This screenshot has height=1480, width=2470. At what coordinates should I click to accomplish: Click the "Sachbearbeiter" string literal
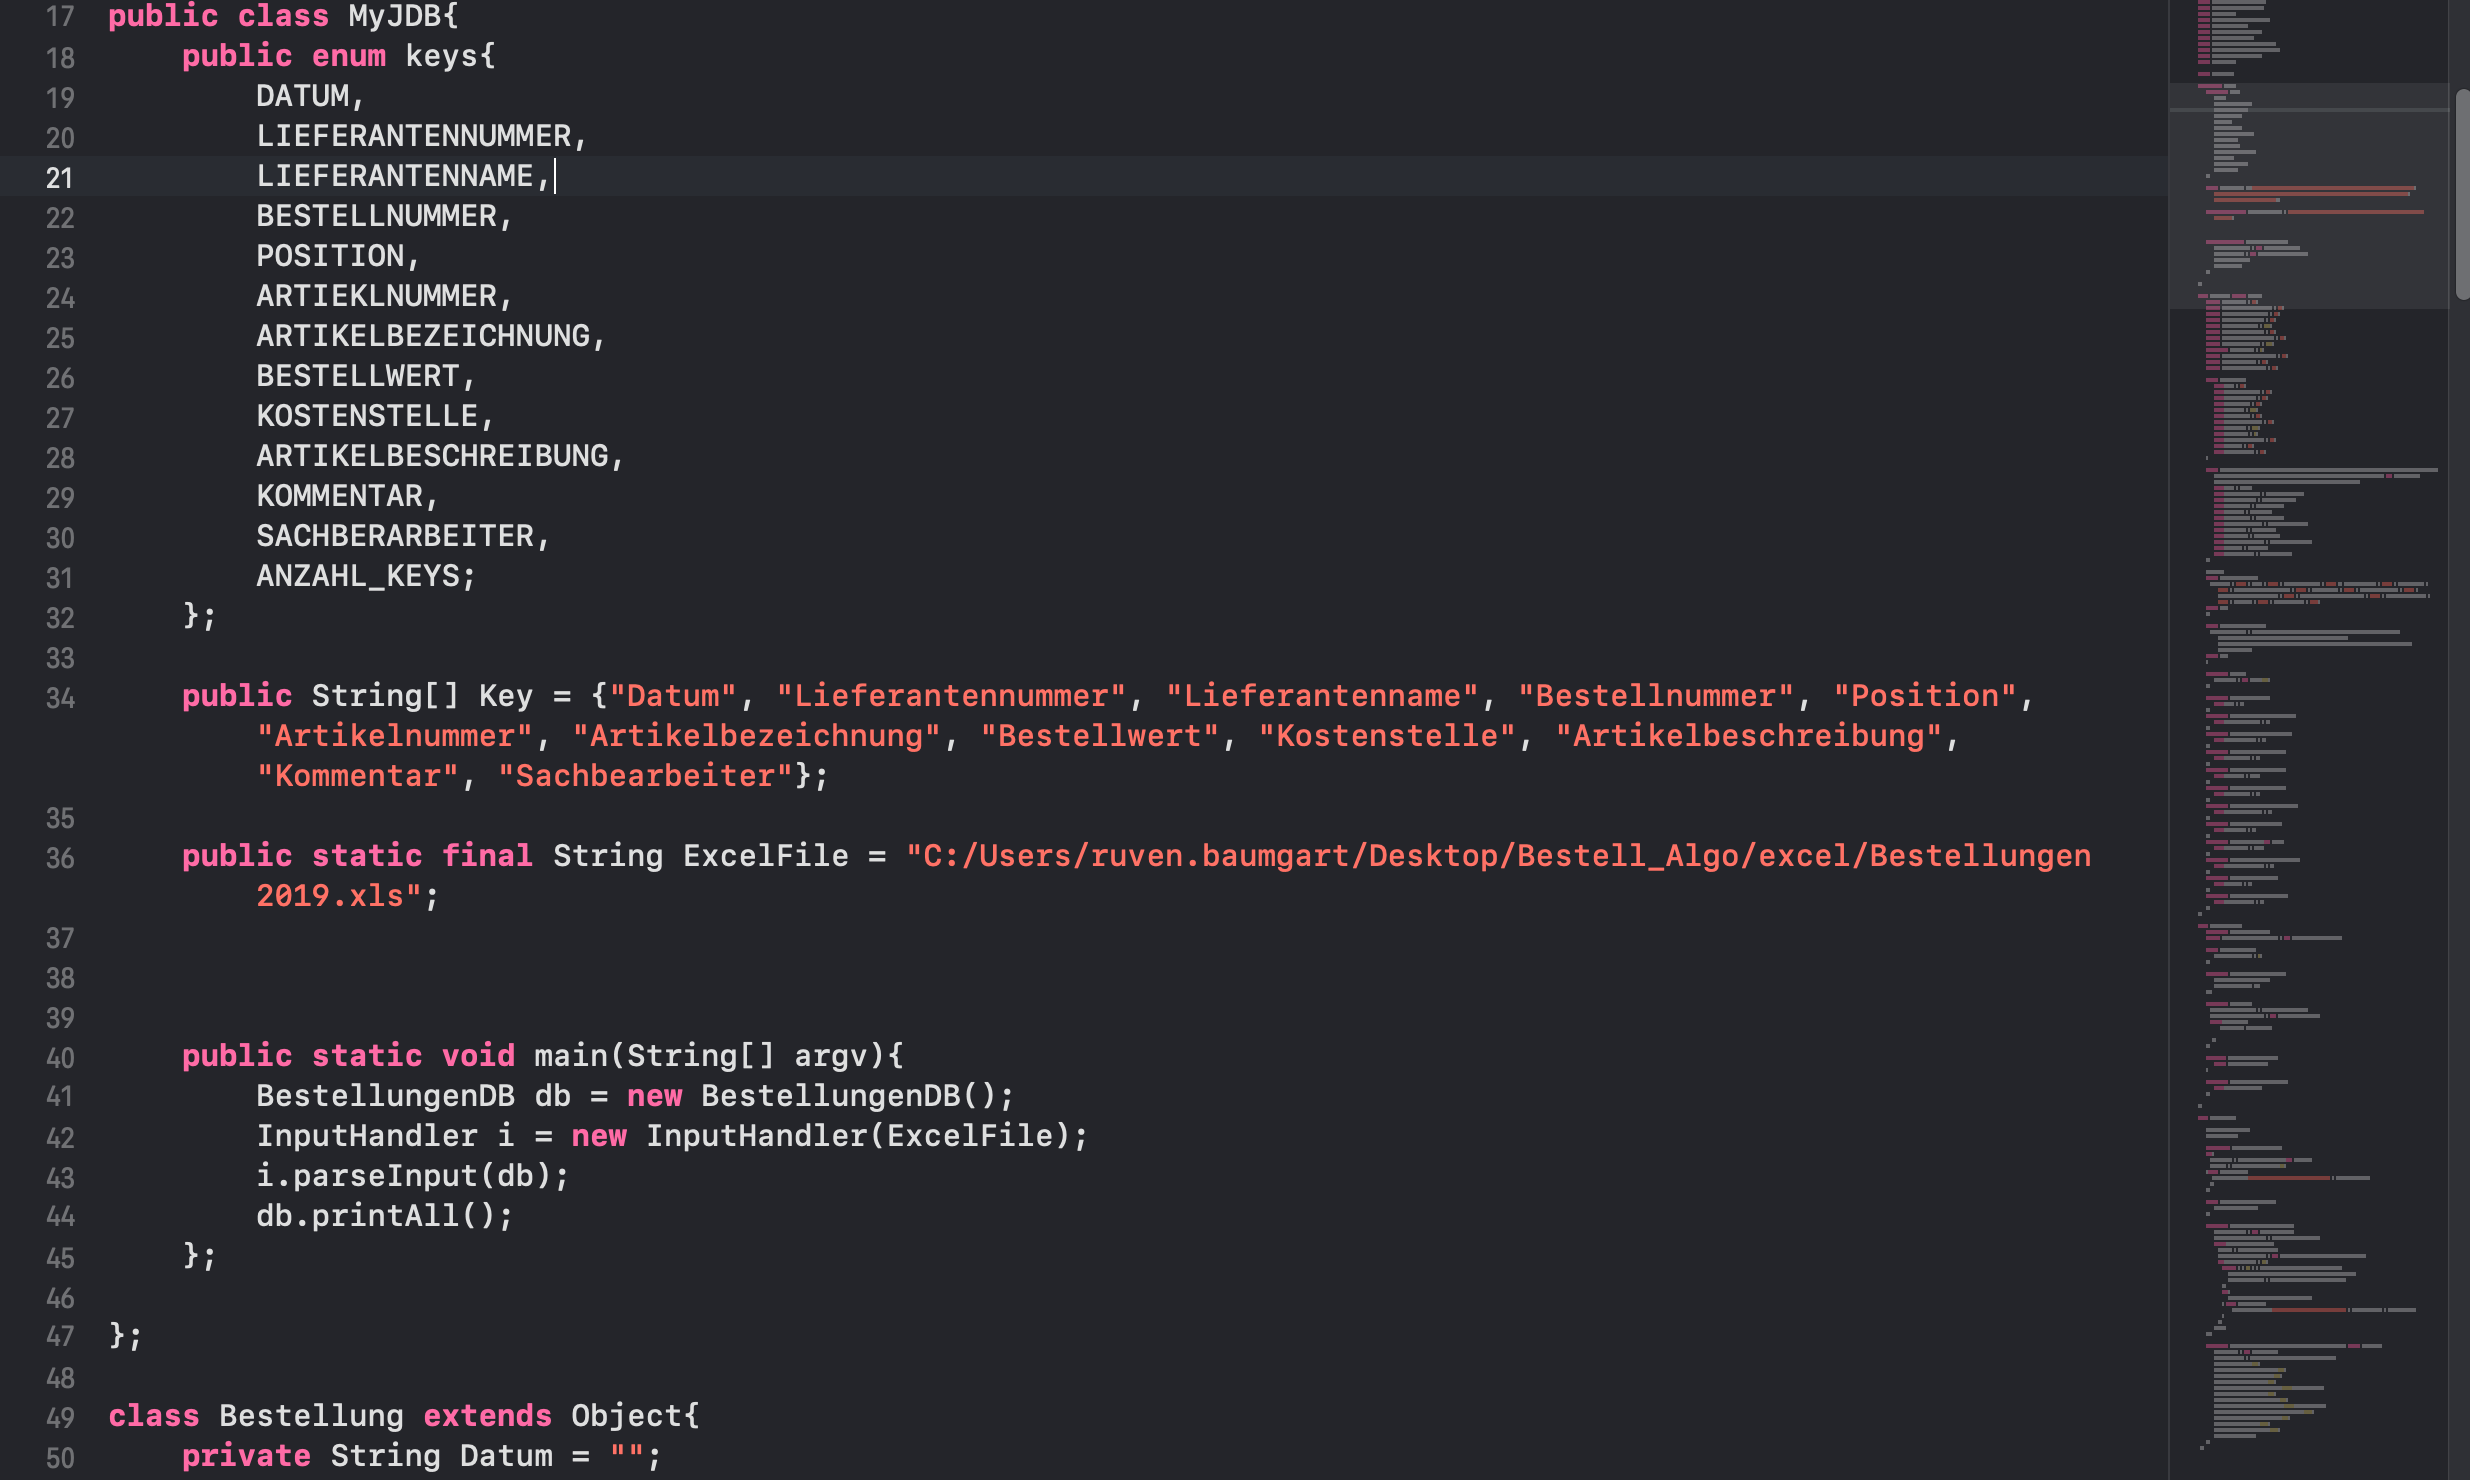pyautogui.click(x=645, y=776)
